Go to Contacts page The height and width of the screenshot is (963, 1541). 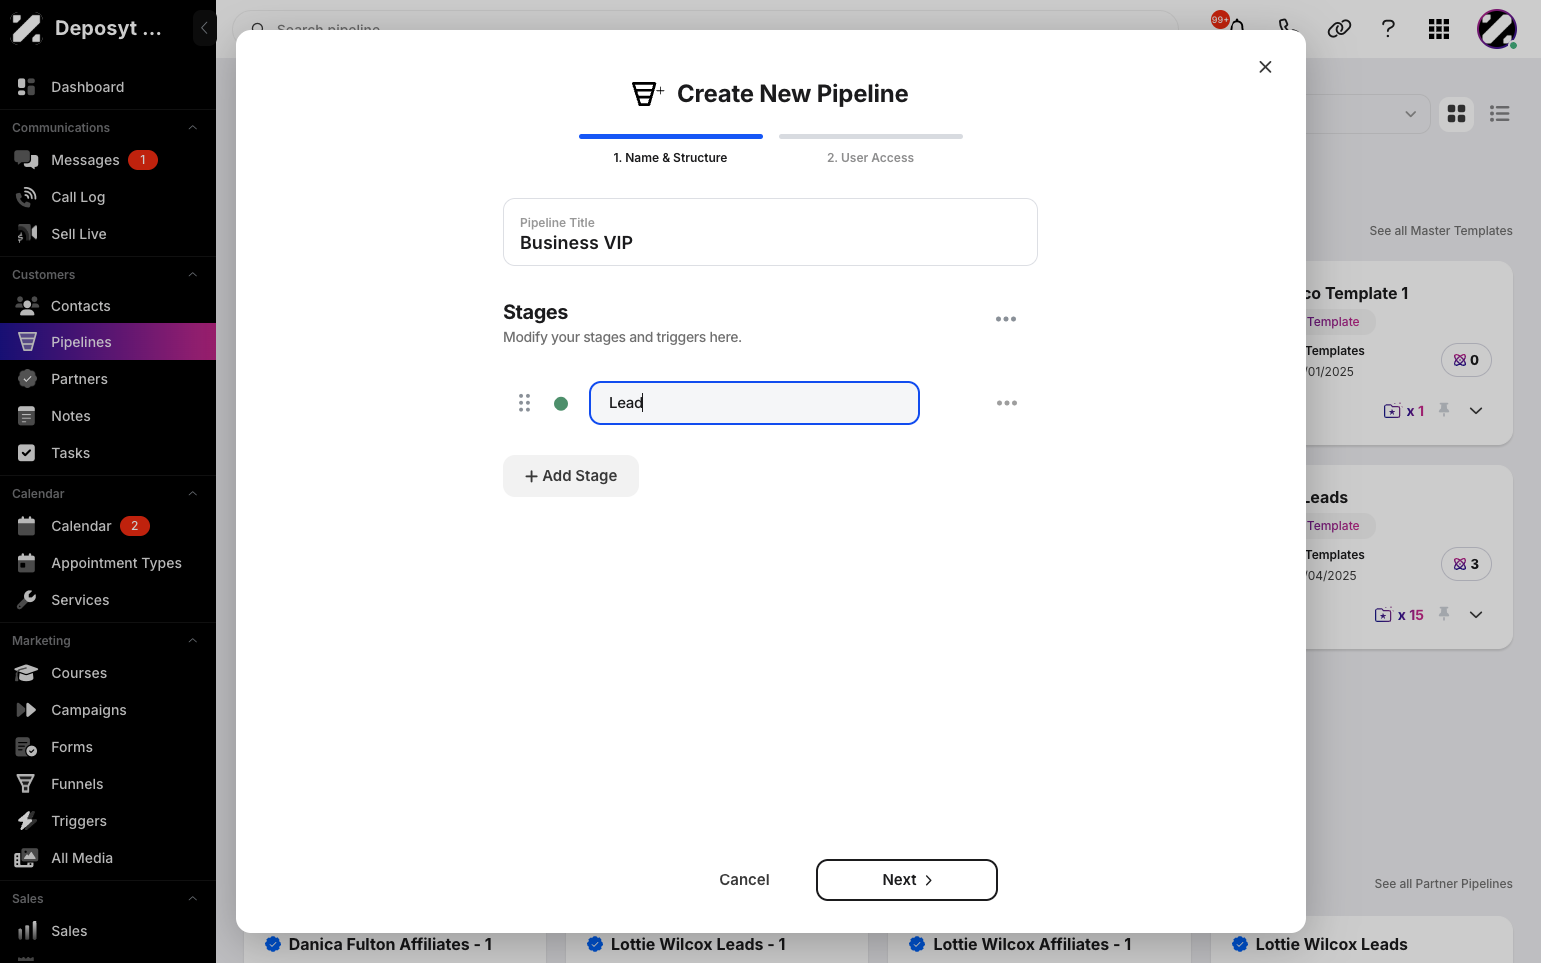tap(108, 306)
